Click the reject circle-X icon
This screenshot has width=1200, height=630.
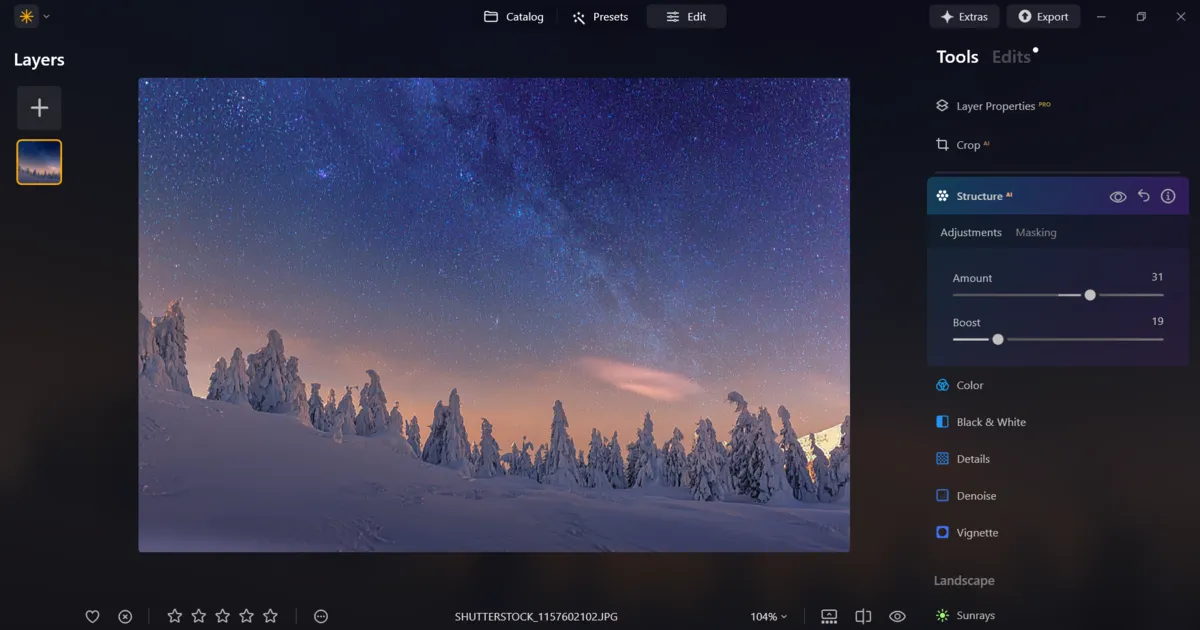pyautogui.click(x=125, y=617)
